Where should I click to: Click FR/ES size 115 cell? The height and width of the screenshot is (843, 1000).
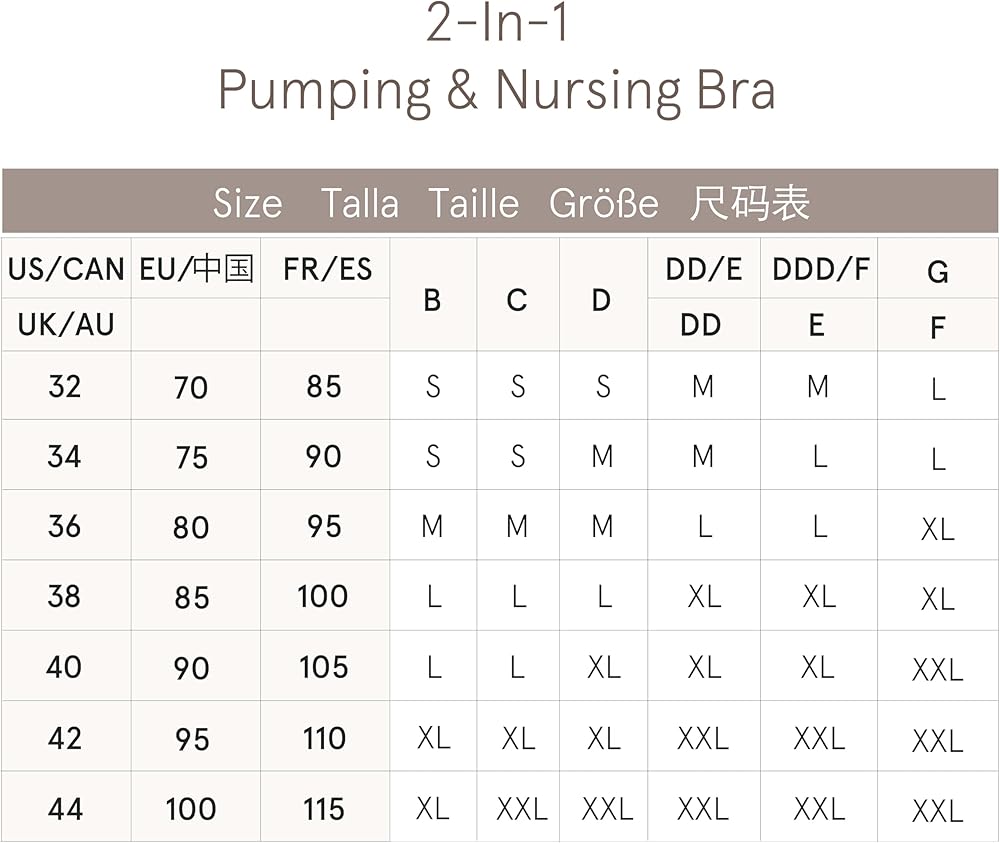pyautogui.click(x=324, y=808)
